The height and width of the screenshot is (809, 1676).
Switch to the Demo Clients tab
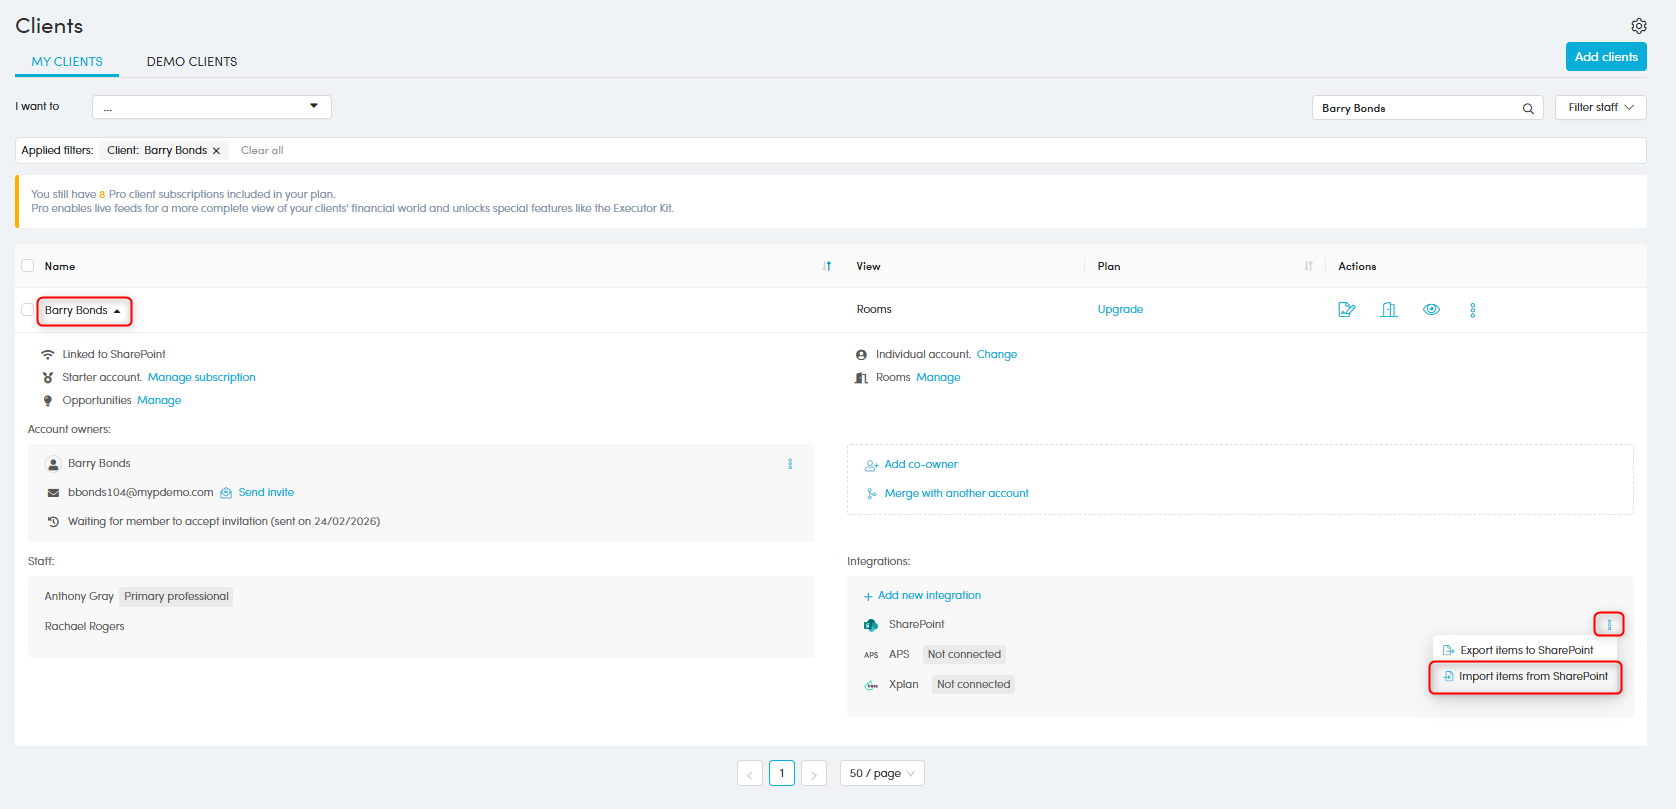pos(192,62)
